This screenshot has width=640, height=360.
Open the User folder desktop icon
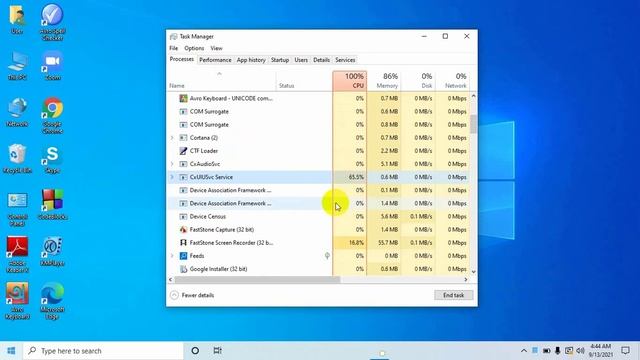[17, 19]
